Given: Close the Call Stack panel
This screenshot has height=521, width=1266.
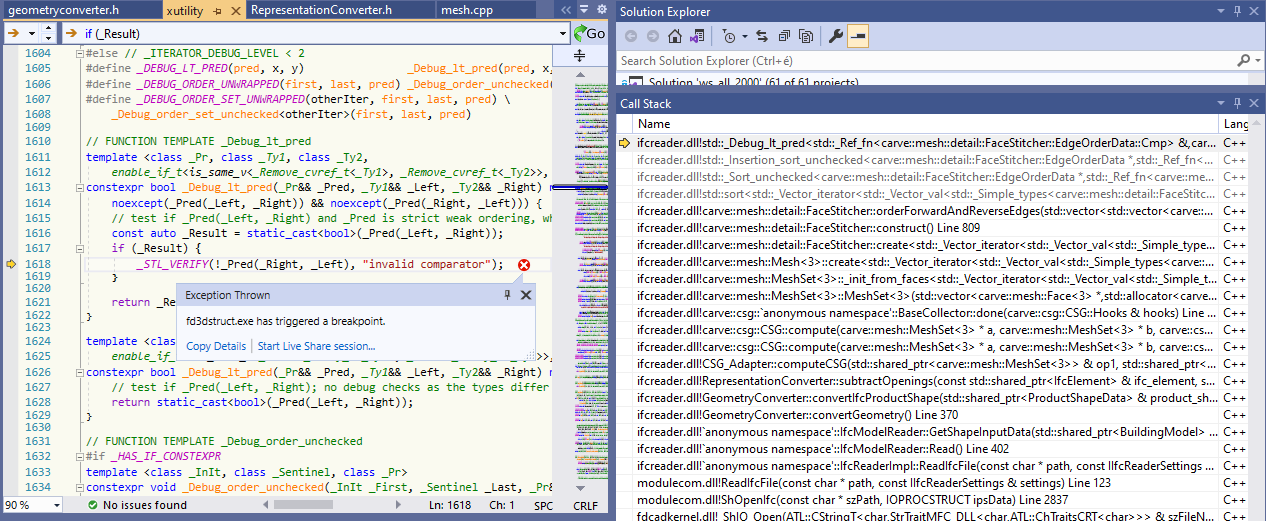Looking at the screenshot, I should 1254,103.
